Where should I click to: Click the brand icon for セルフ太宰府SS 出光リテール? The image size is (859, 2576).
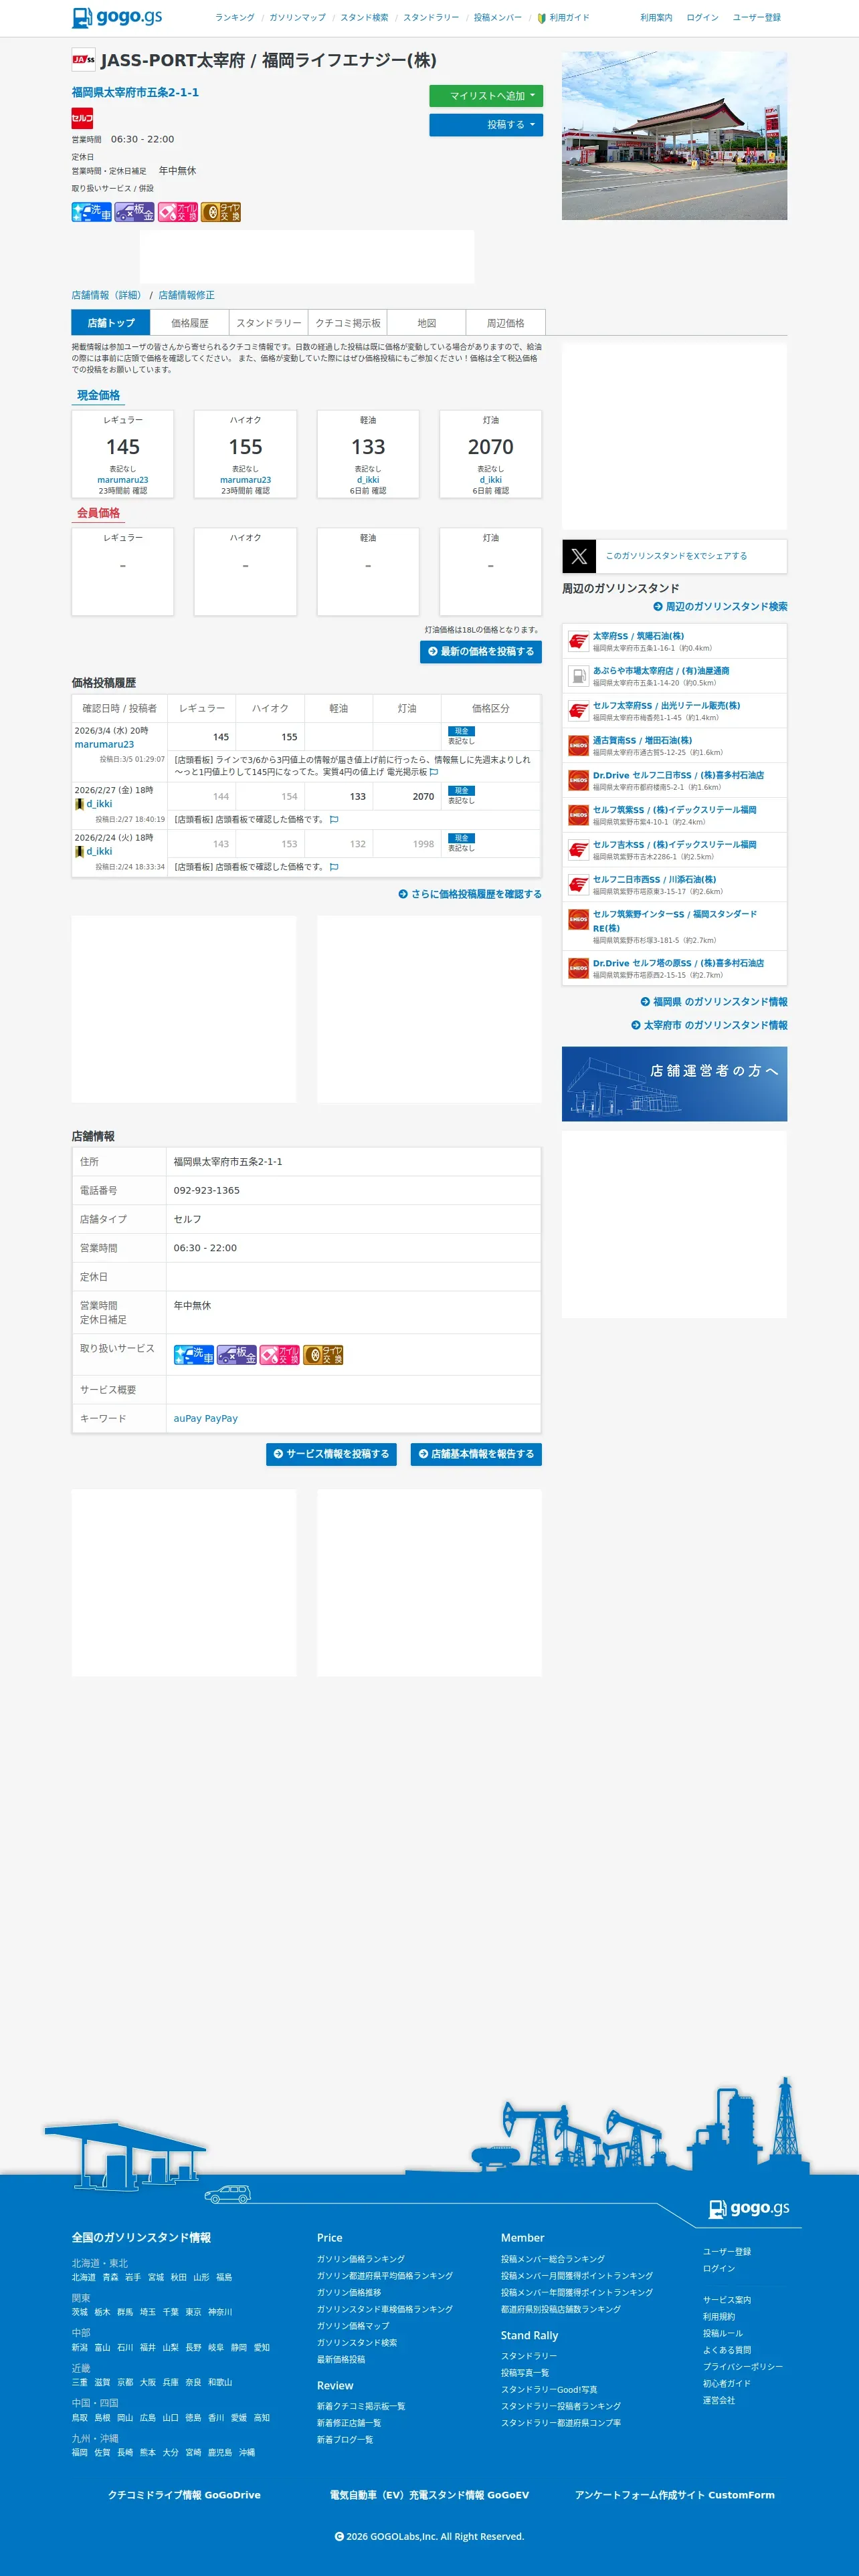pos(578,711)
